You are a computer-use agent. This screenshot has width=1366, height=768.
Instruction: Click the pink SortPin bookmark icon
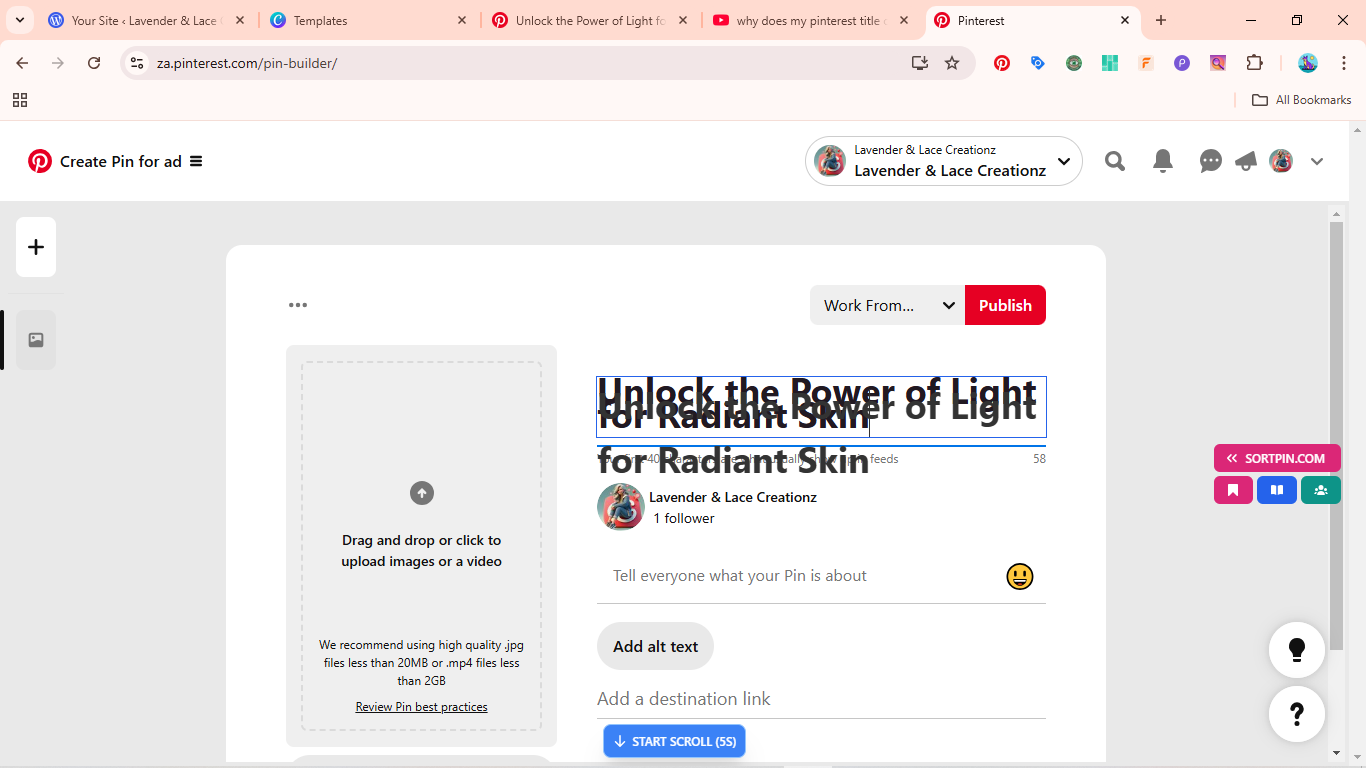click(x=1233, y=490)
